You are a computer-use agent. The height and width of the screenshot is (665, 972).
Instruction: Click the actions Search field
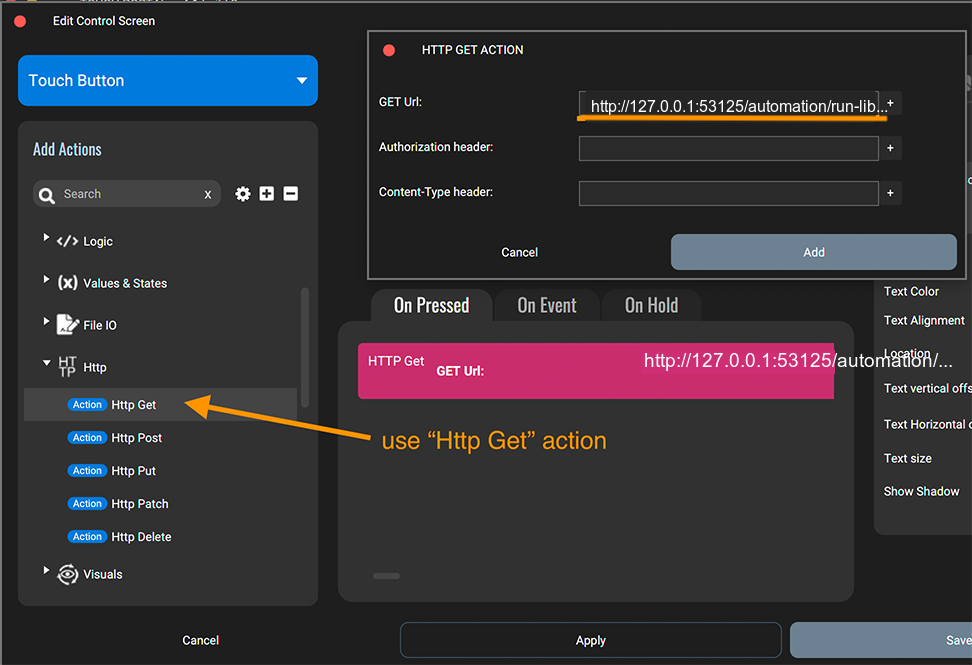pyautogui.click(x=127, y=194)
